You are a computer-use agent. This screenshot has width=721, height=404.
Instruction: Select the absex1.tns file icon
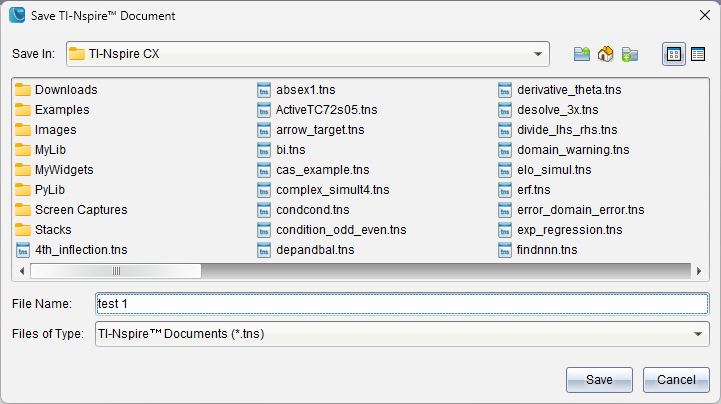click(x=265, y=90)
